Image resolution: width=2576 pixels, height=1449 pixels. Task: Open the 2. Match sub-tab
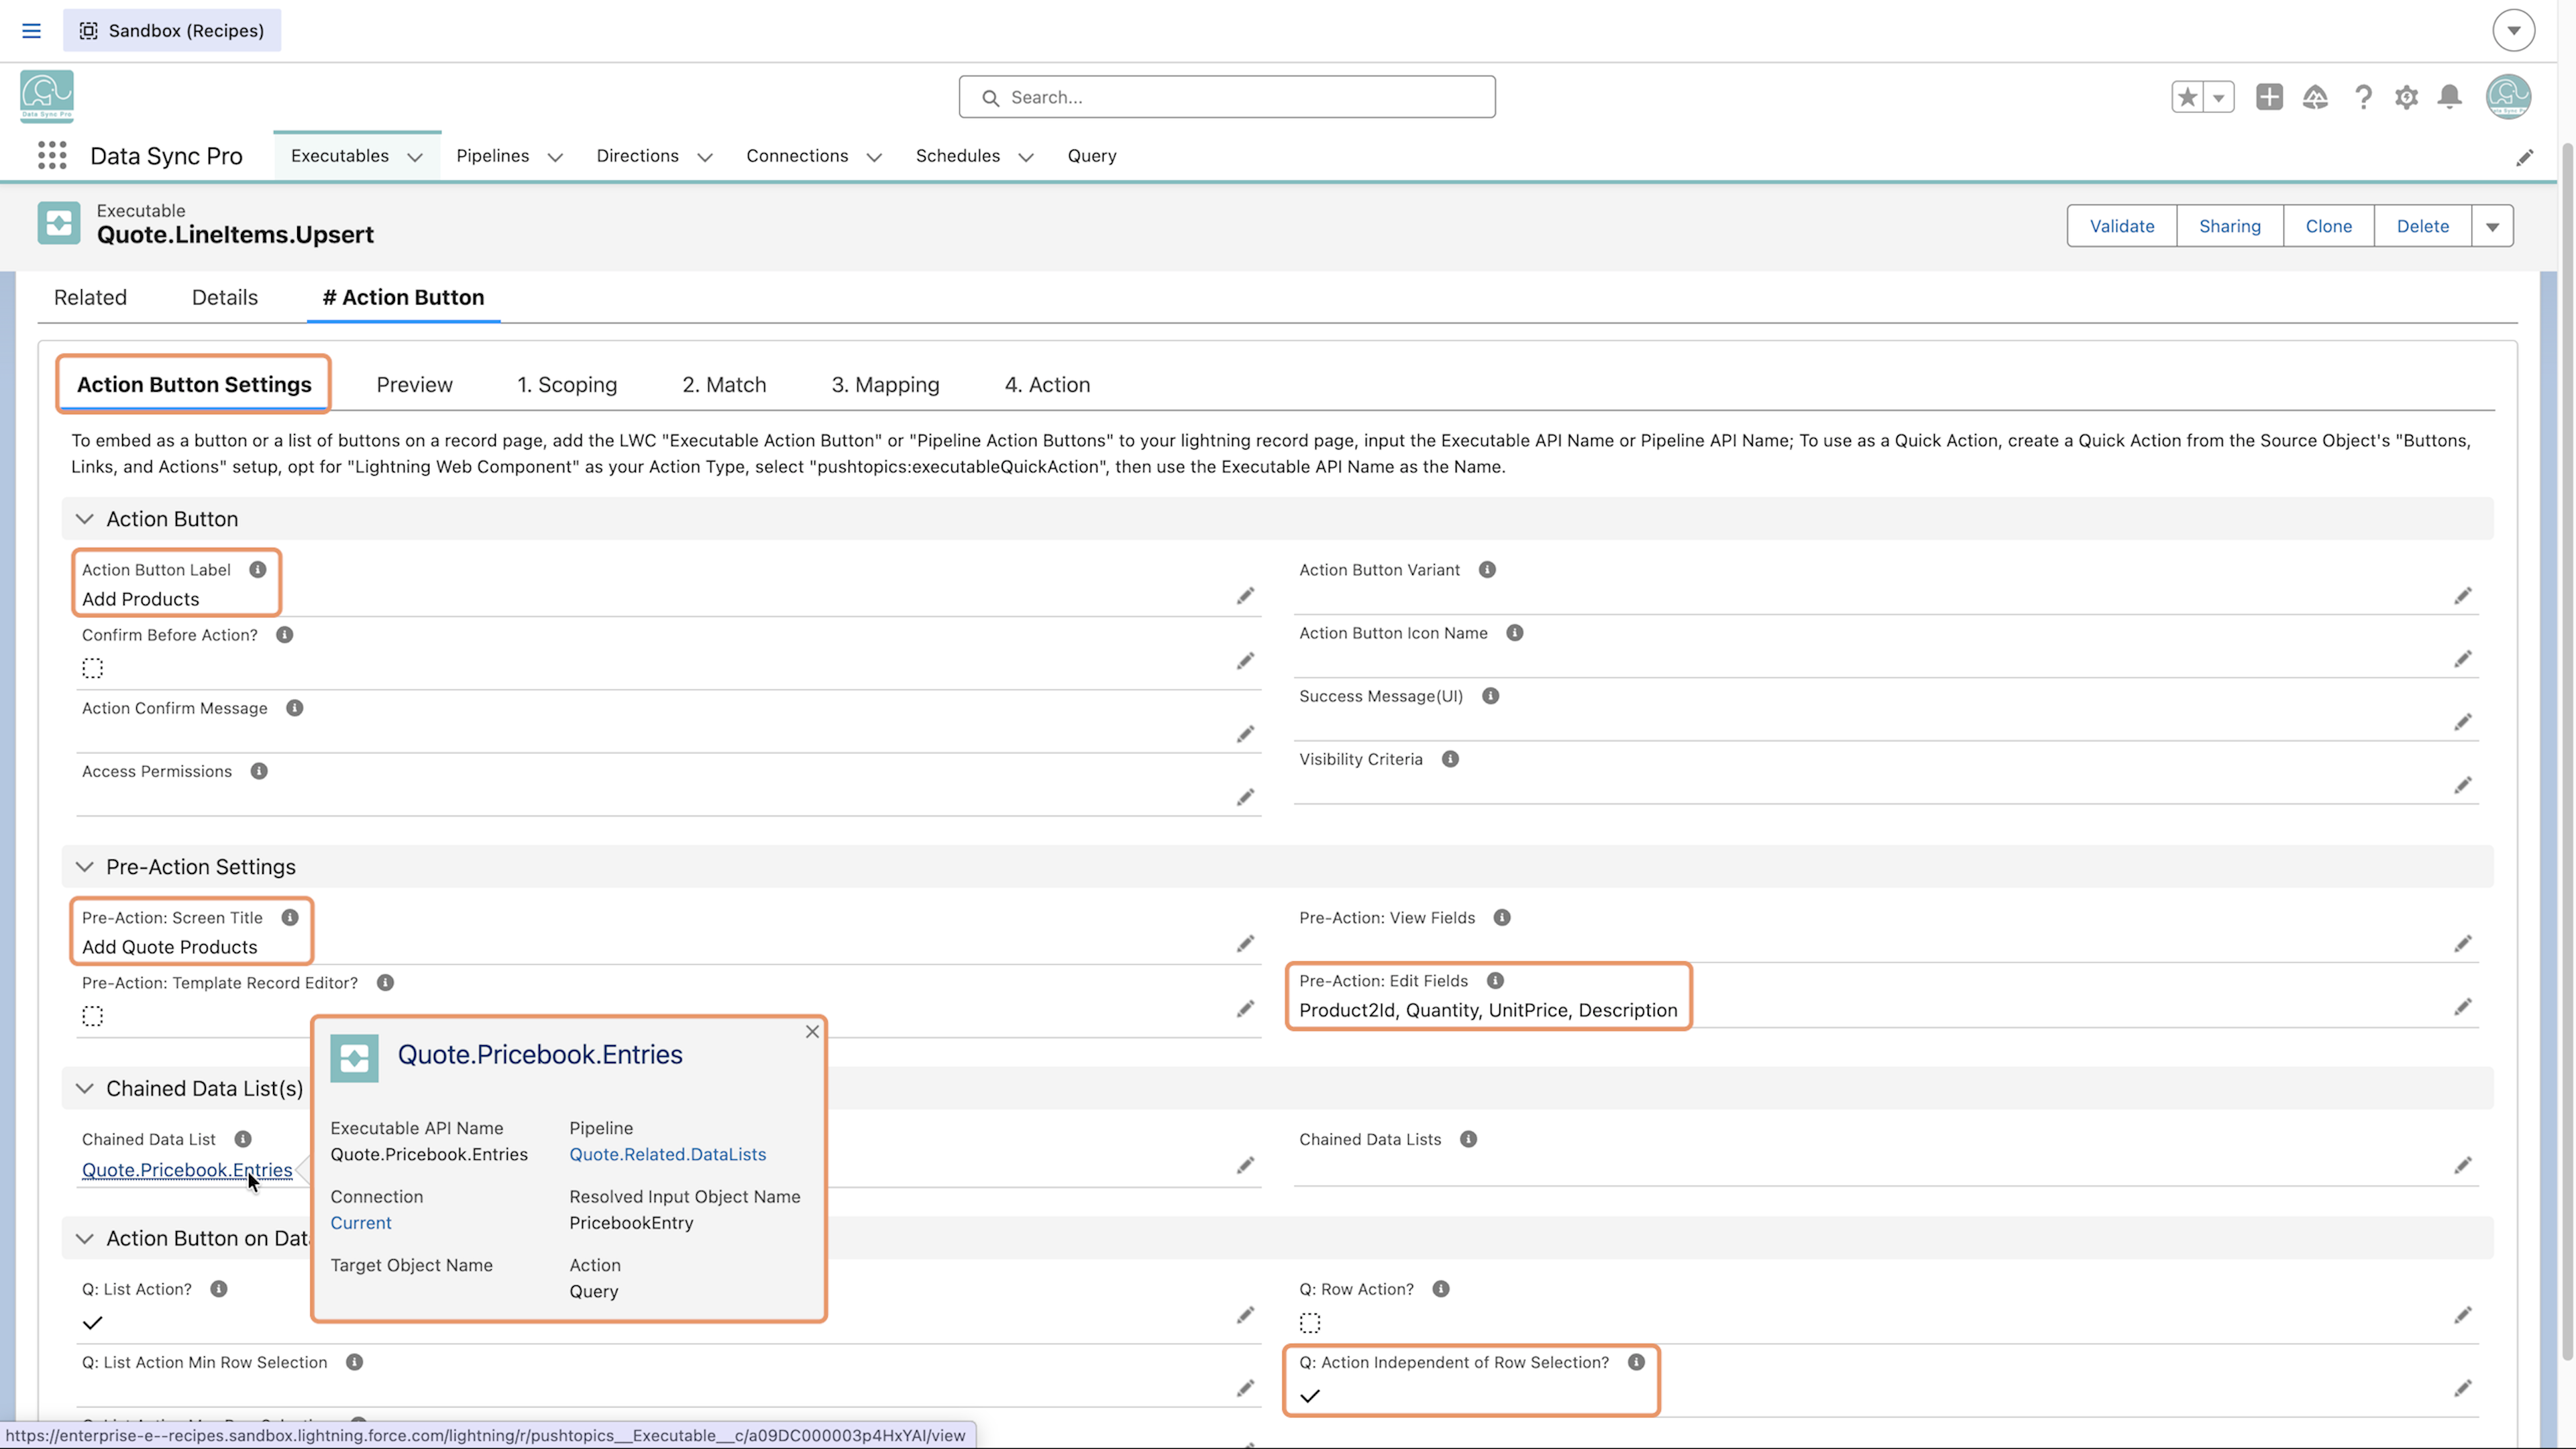[724, 385]
